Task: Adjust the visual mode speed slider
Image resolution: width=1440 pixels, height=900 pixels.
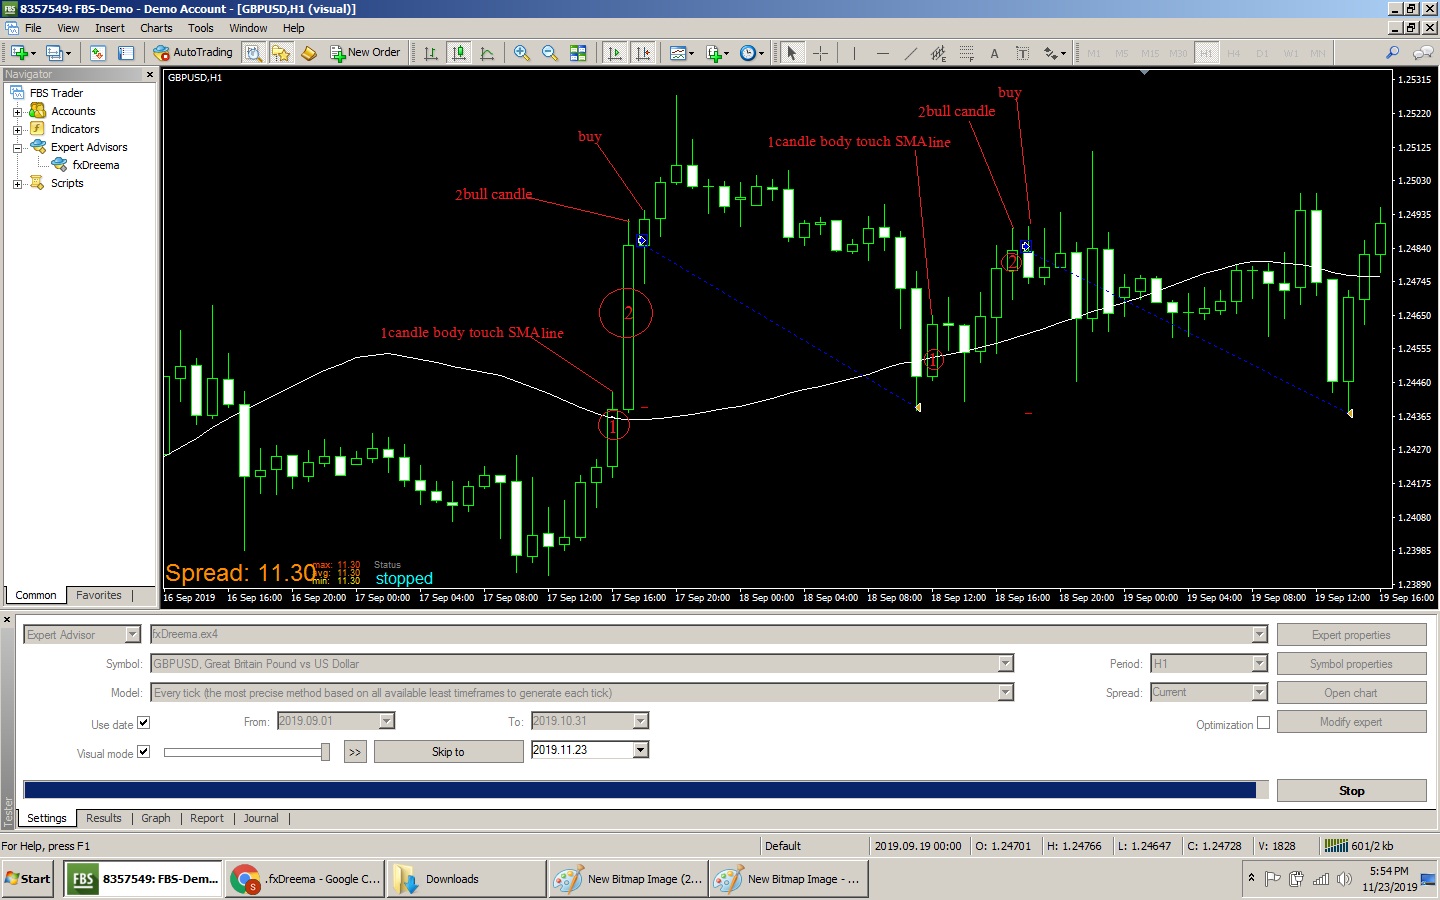Action: [x=325, y=752]
